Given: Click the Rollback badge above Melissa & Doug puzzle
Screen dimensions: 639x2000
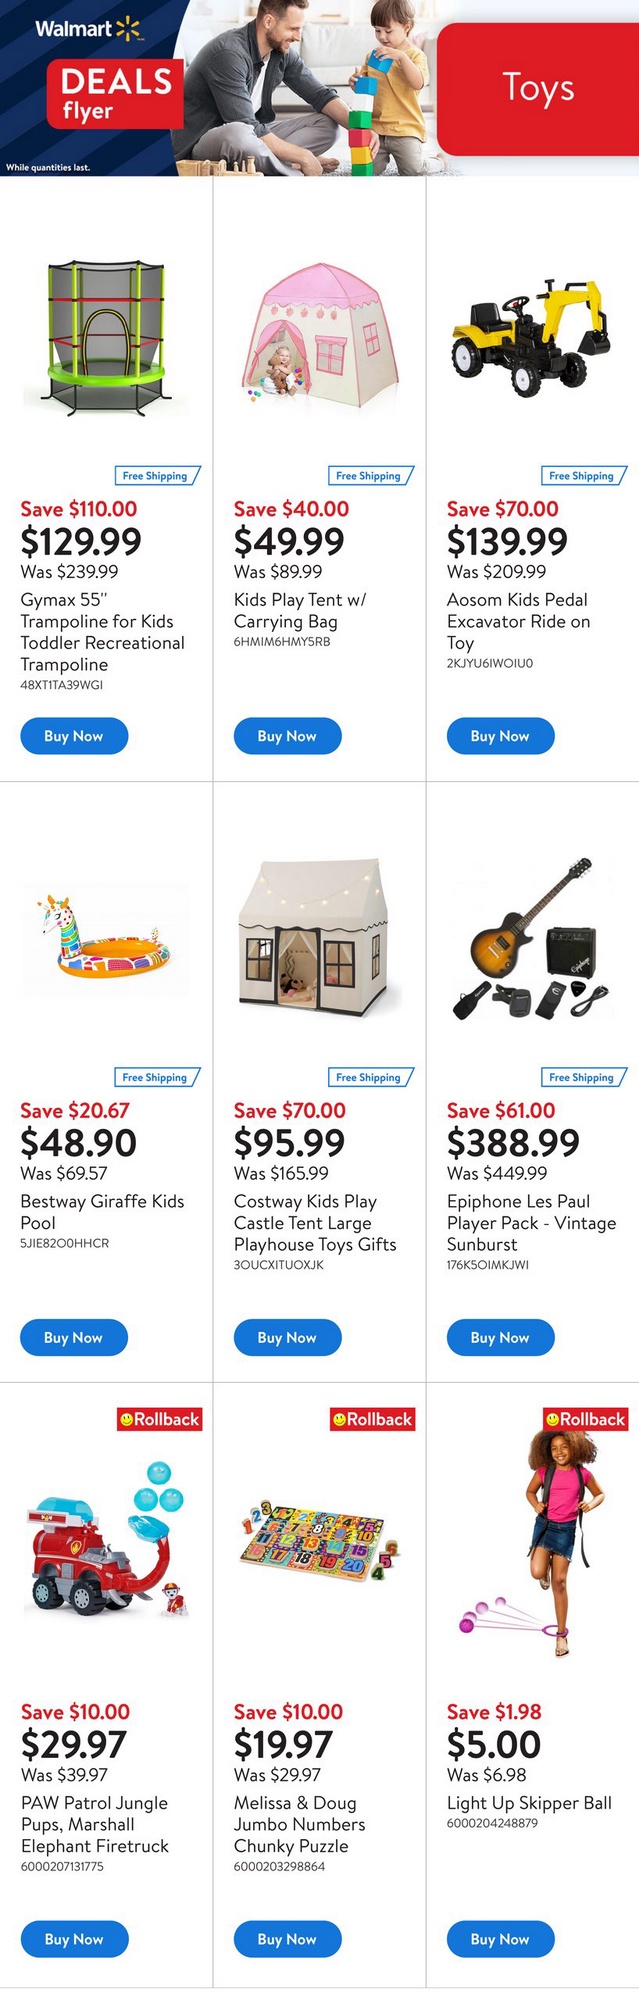Looking at the screenshot, I should pos(372,1419).
